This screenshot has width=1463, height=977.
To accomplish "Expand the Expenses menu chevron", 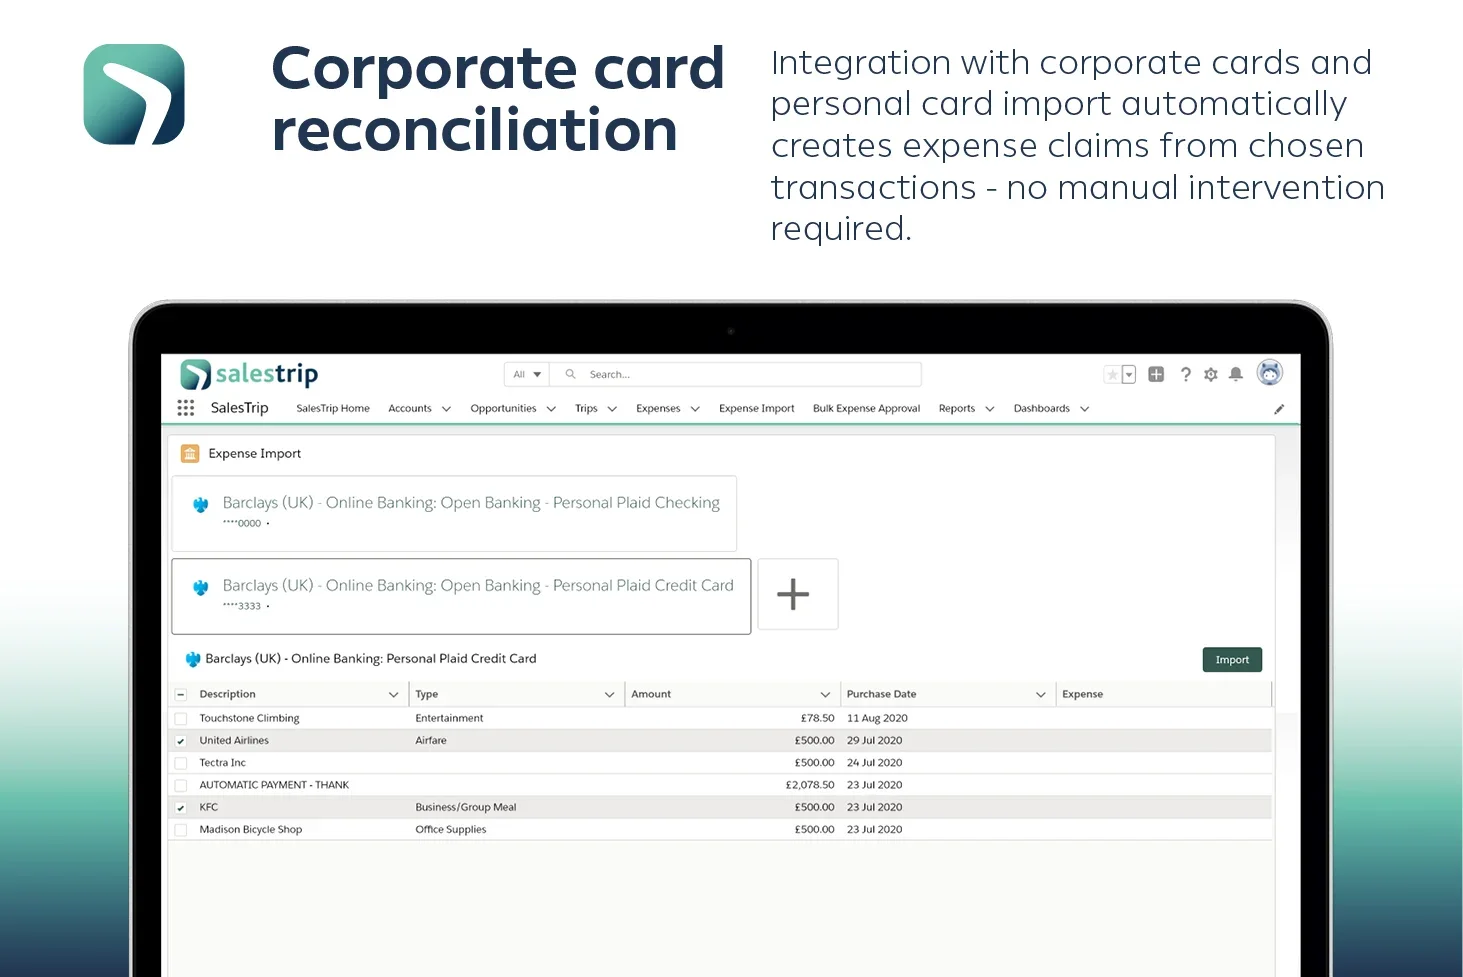I will (x=695, y=409).
